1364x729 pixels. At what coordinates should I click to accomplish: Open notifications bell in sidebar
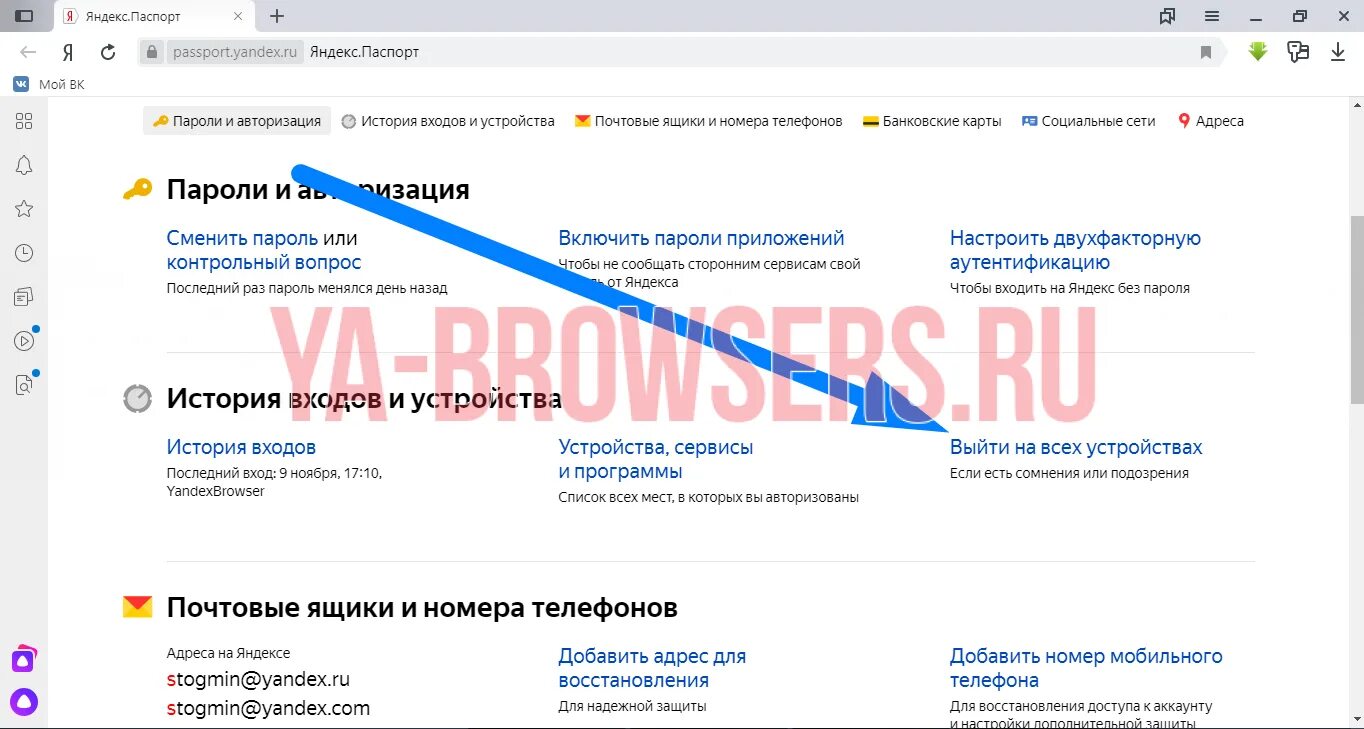tap(24, 165)
